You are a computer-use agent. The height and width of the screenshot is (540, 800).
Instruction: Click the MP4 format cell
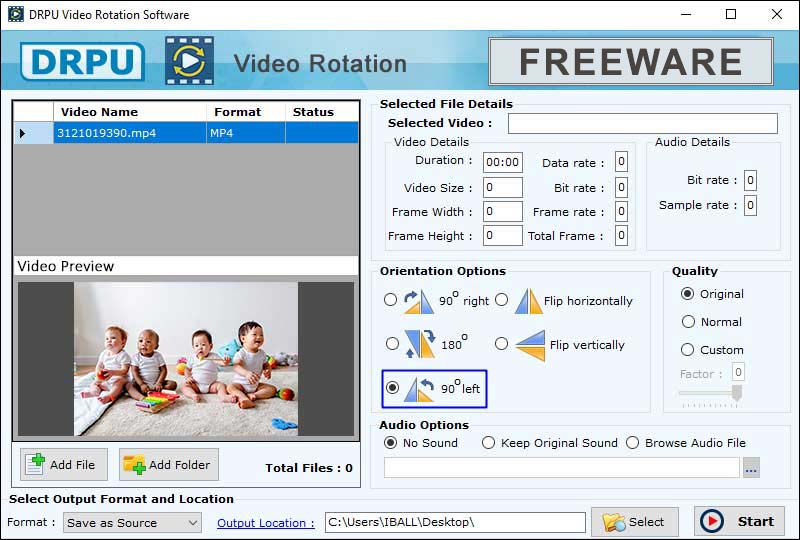[245, 133]
